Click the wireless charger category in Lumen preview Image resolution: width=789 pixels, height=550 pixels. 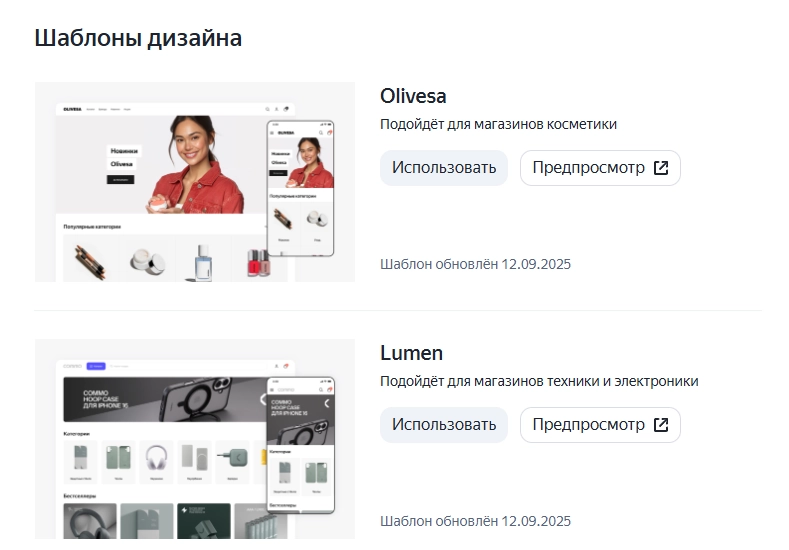coord(232,460)
